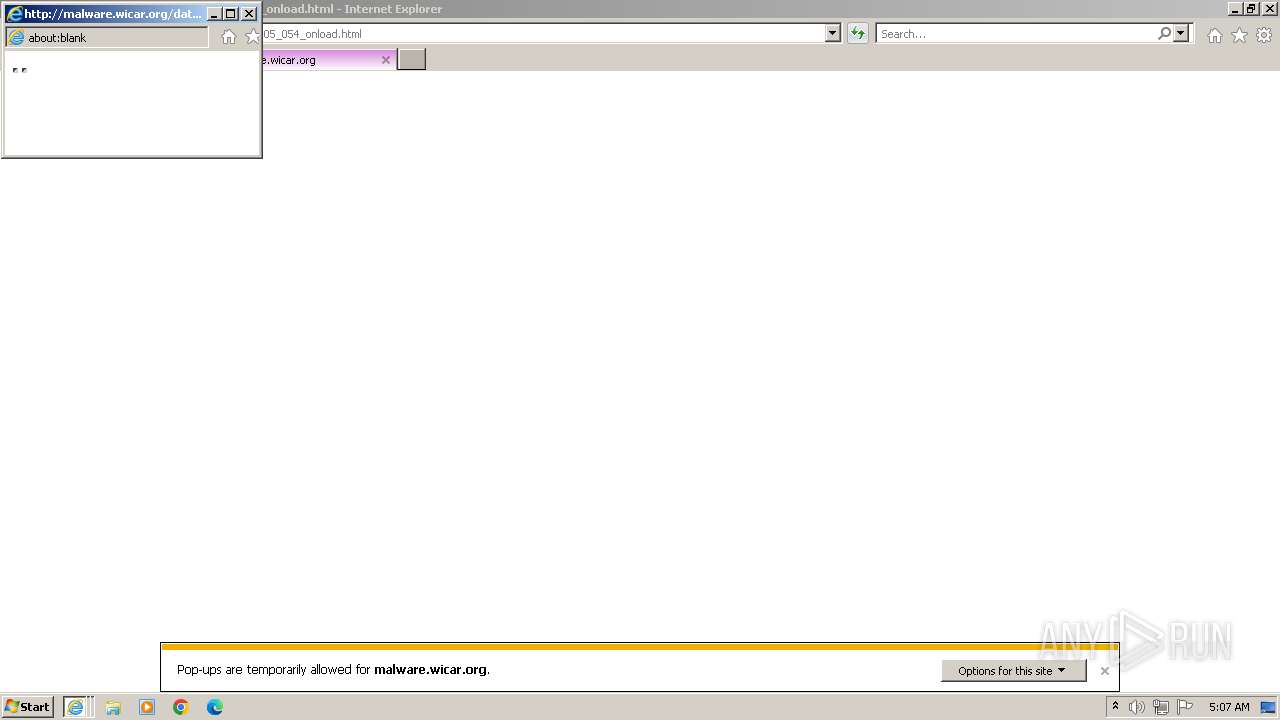Click the popup window title bar IE icon
This screenshot has width=1280, height=720.
(x=14, y=14)
